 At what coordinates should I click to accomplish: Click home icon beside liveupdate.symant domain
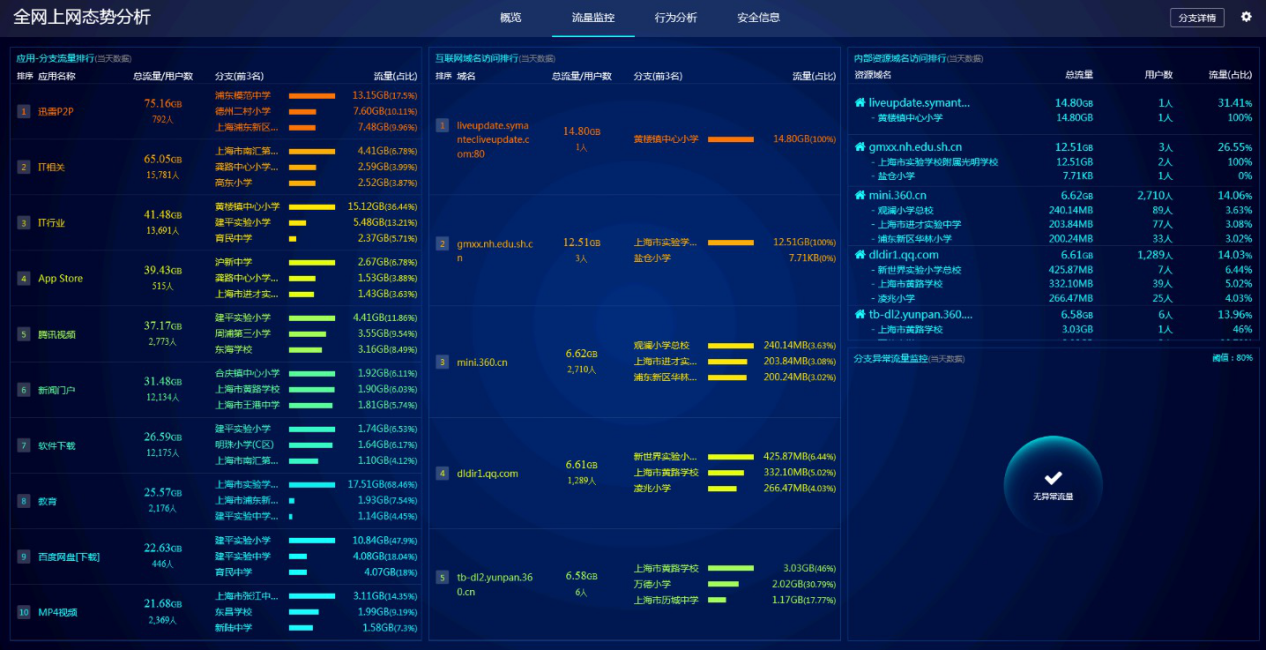point(859,103)
